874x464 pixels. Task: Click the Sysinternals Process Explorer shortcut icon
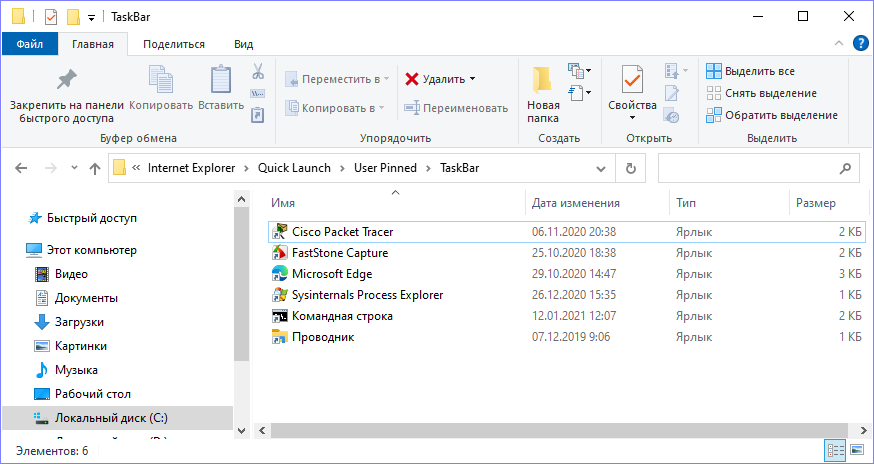pos(279,295)
